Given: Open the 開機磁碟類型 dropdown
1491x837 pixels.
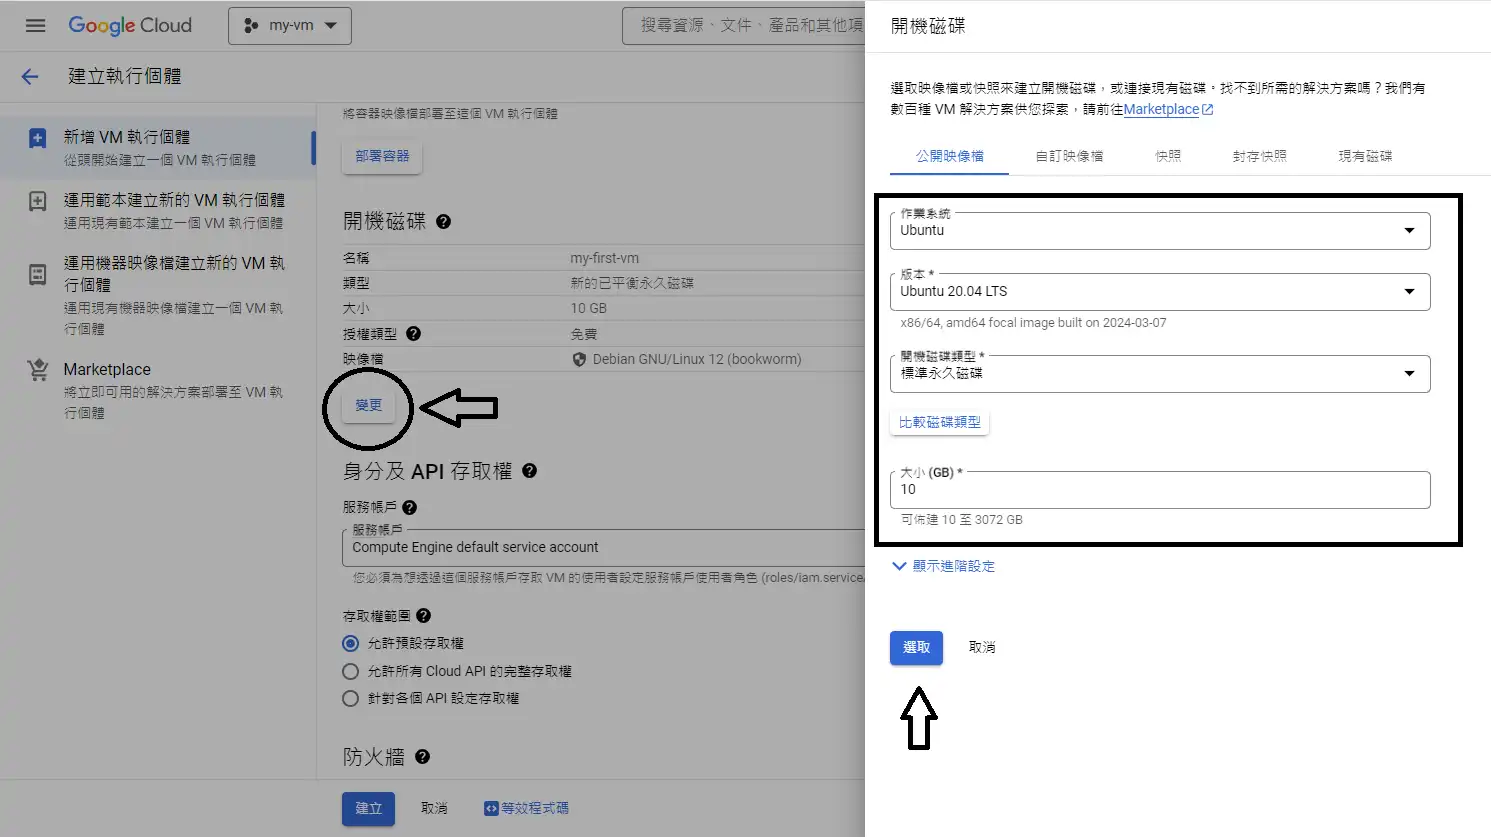Looking at the screenshot, I should (1159, 374).
